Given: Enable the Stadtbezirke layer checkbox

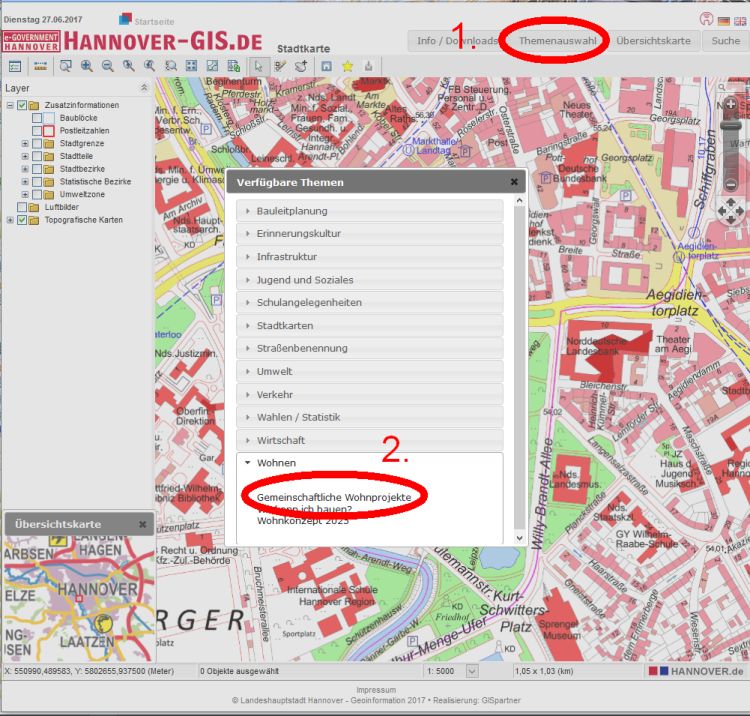Looking at the screenshot, I should tap(37, 169).
